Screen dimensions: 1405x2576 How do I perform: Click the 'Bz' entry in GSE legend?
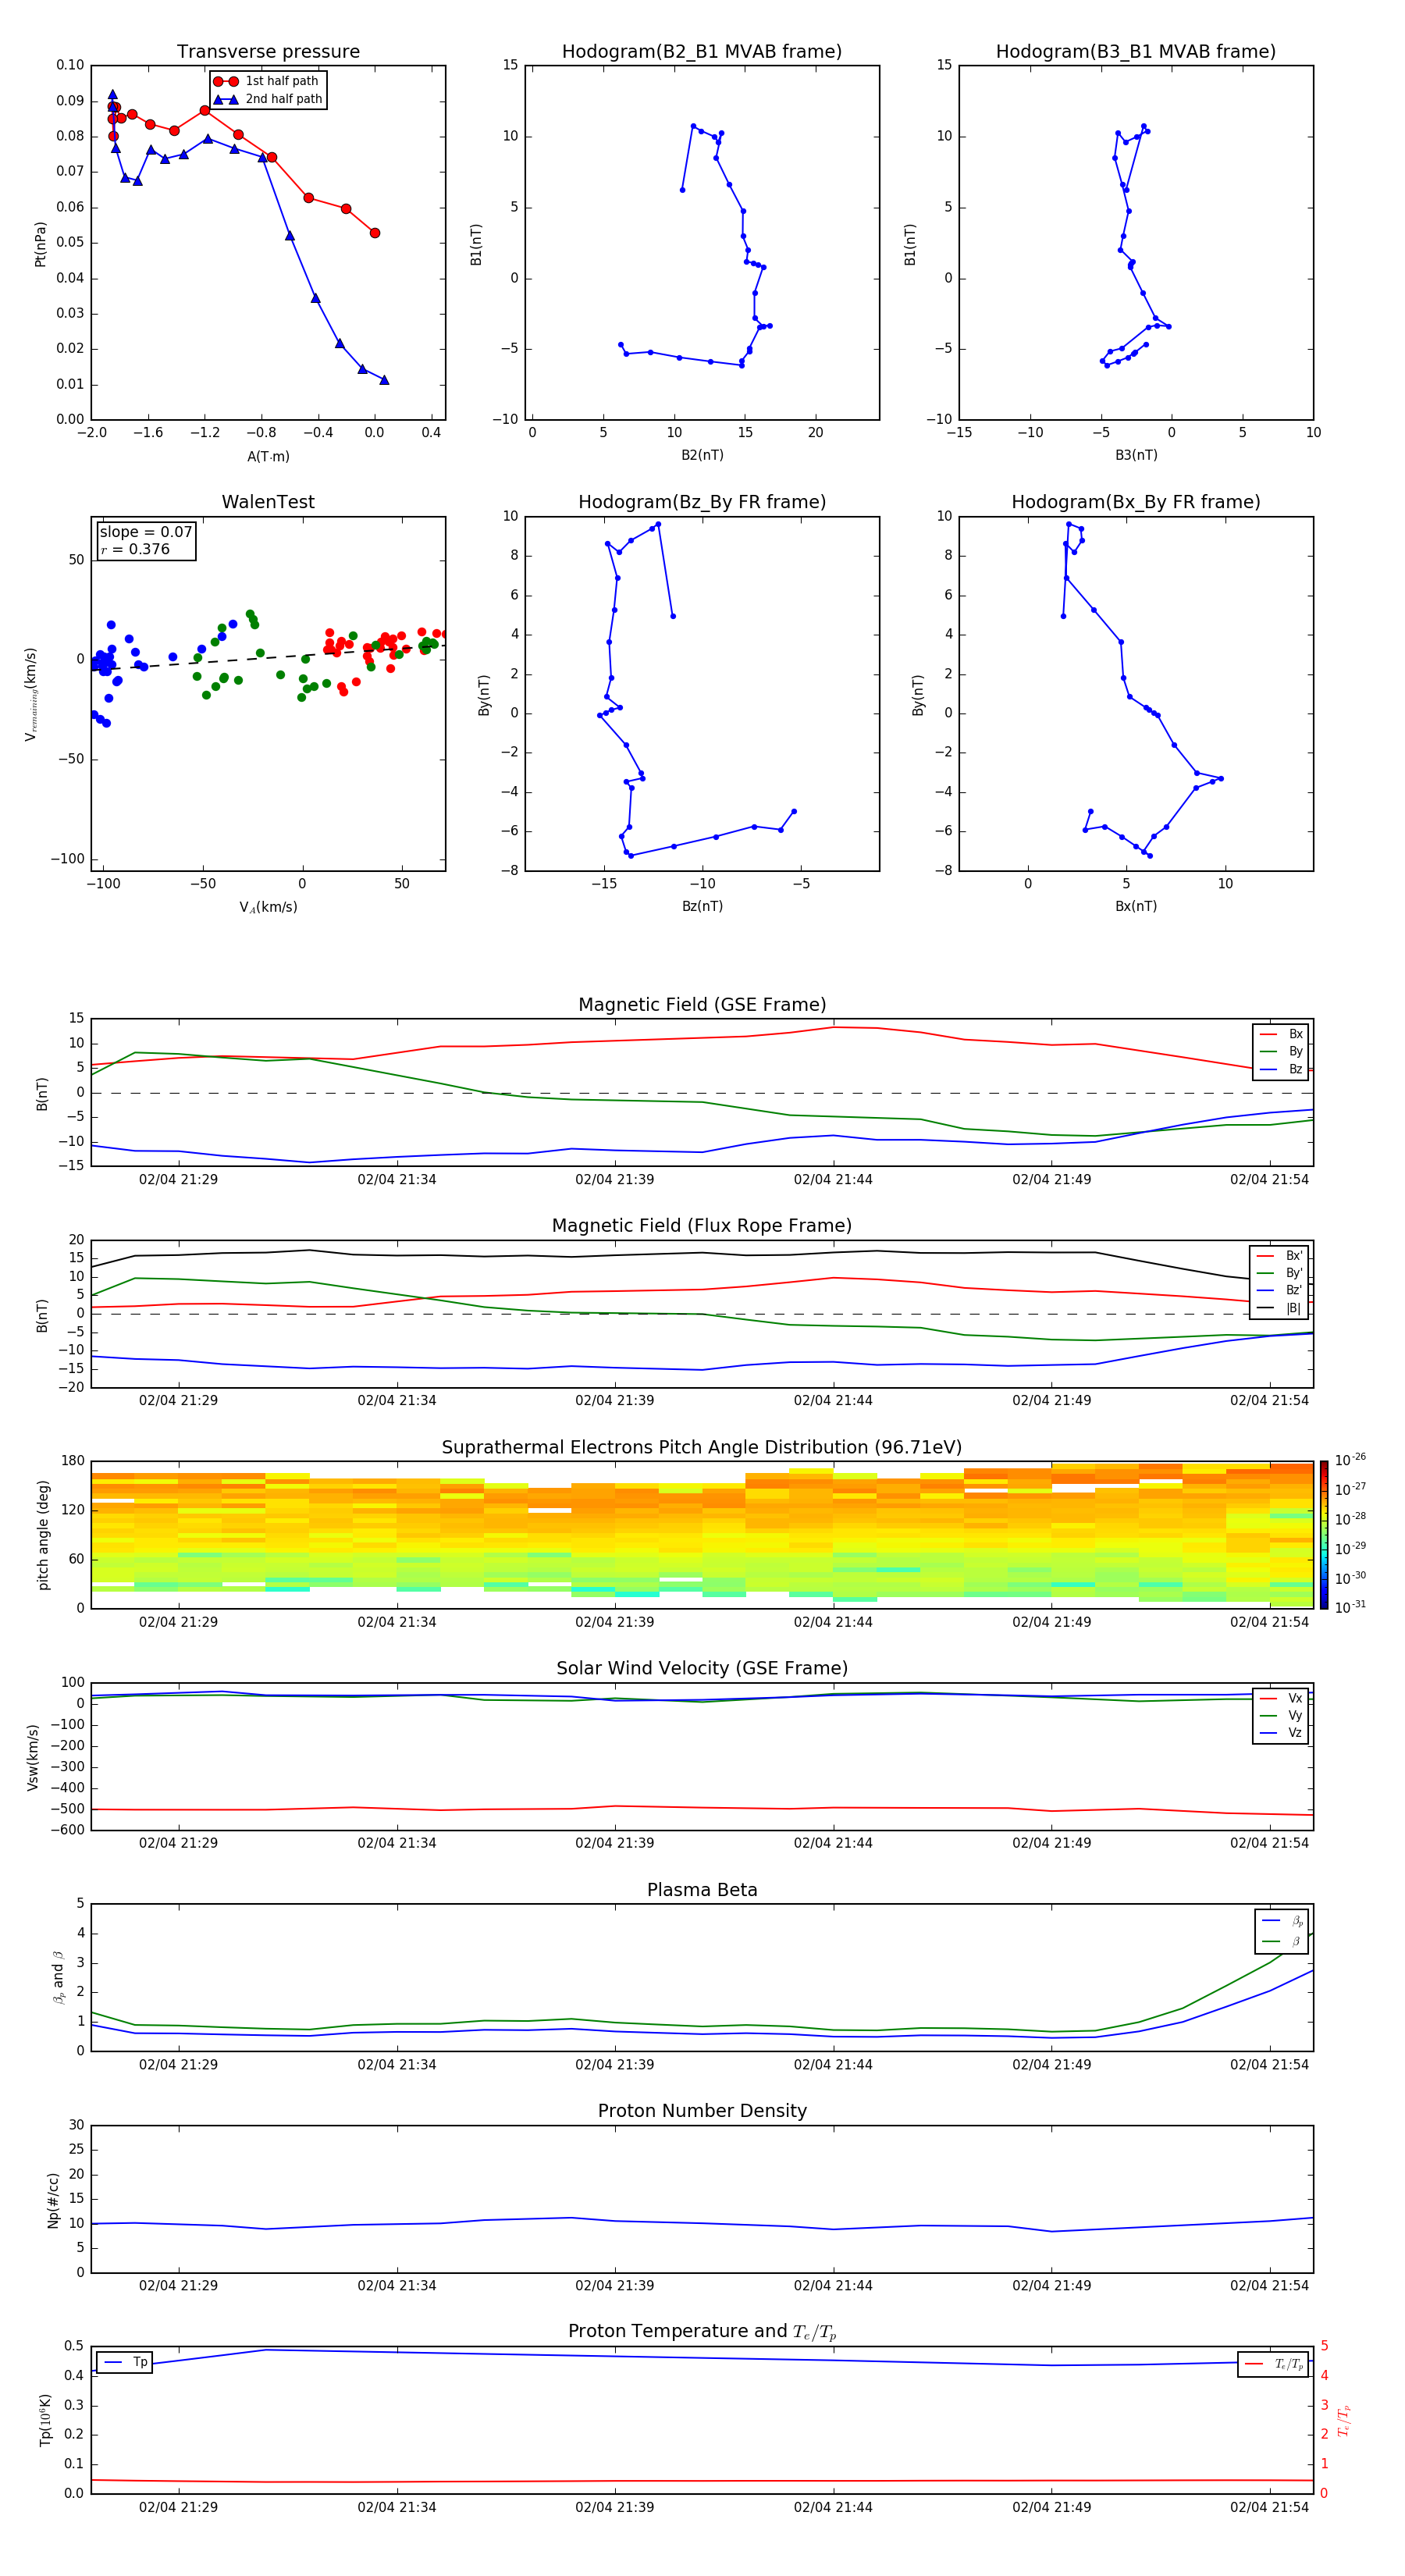(1281, 1069)
